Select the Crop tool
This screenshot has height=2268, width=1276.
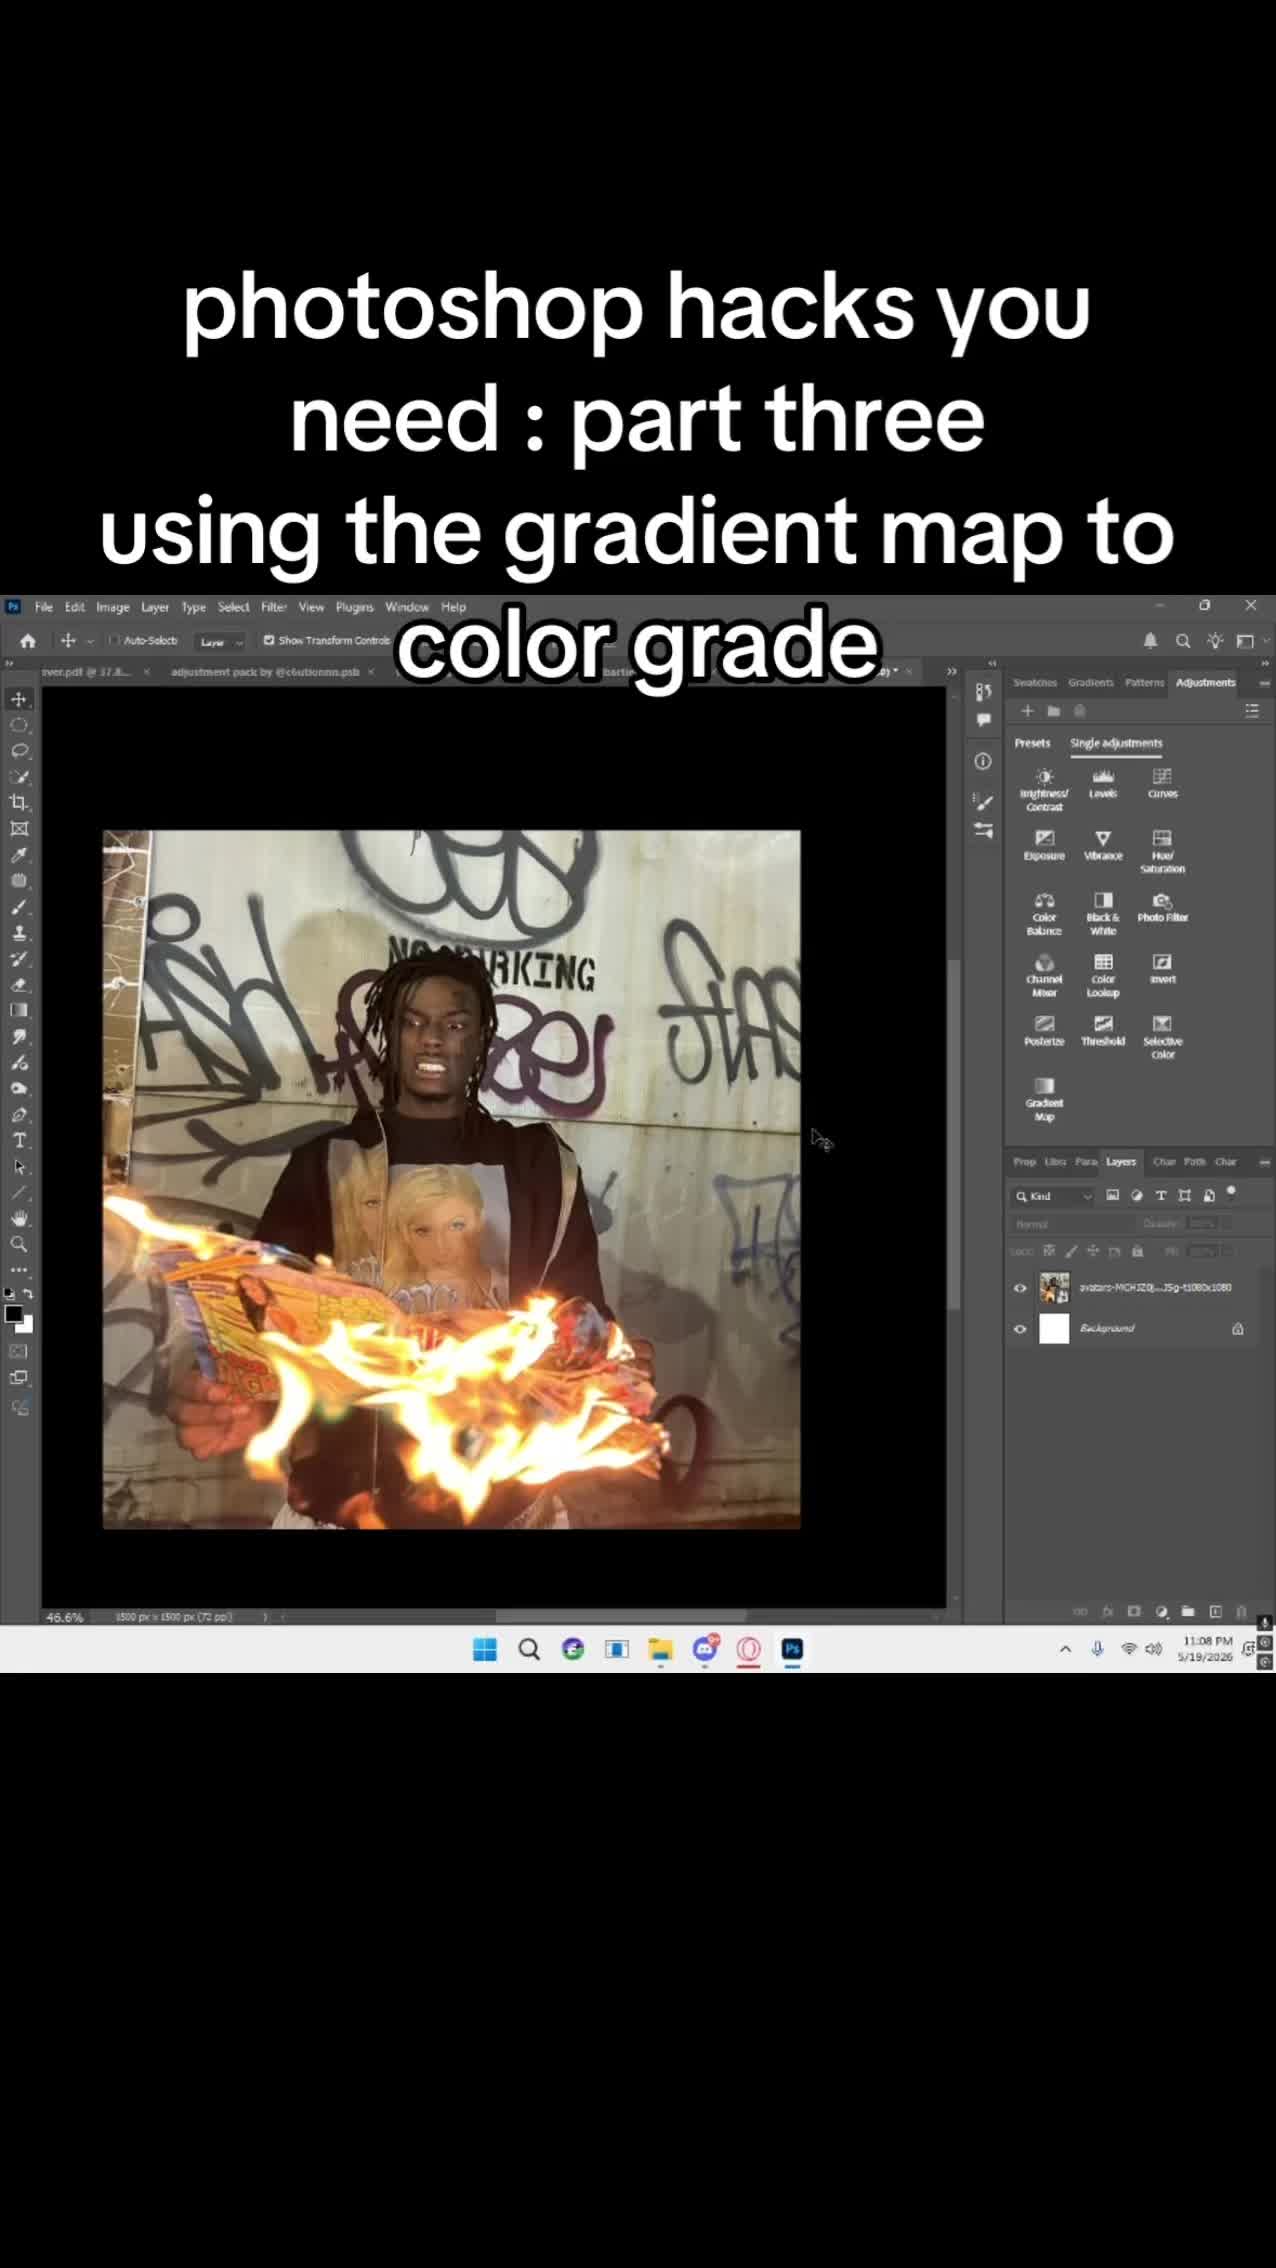tap(19, 802)
